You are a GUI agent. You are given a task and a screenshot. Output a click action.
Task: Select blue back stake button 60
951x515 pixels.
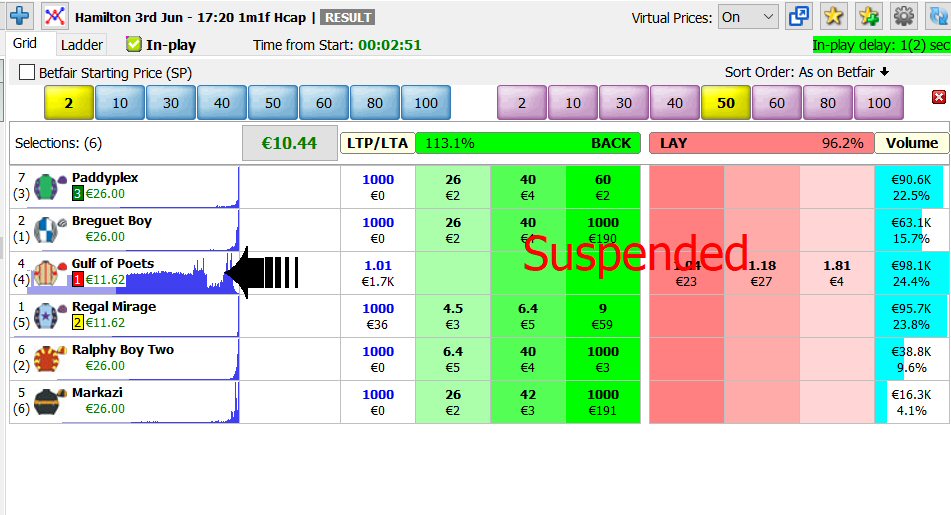[324, 103]
